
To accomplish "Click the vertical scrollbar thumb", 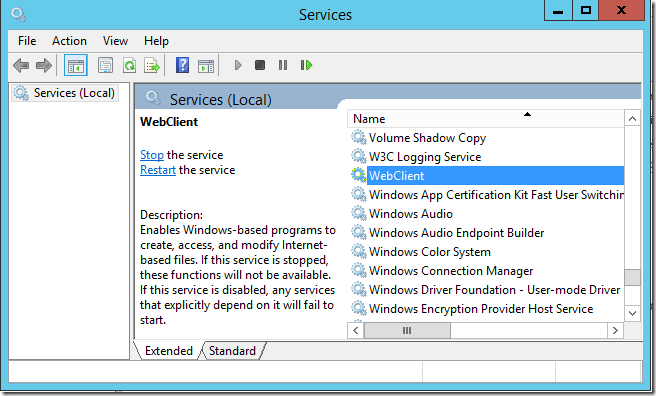I will click(632, 277).
